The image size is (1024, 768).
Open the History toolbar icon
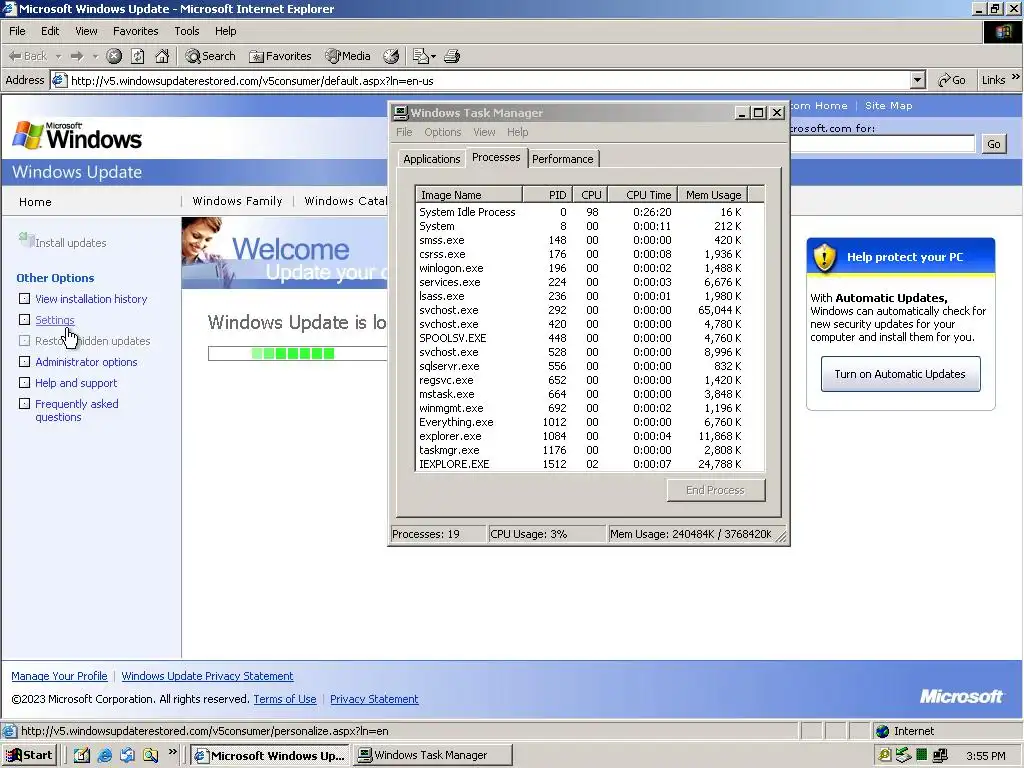(x=391, y=56)
